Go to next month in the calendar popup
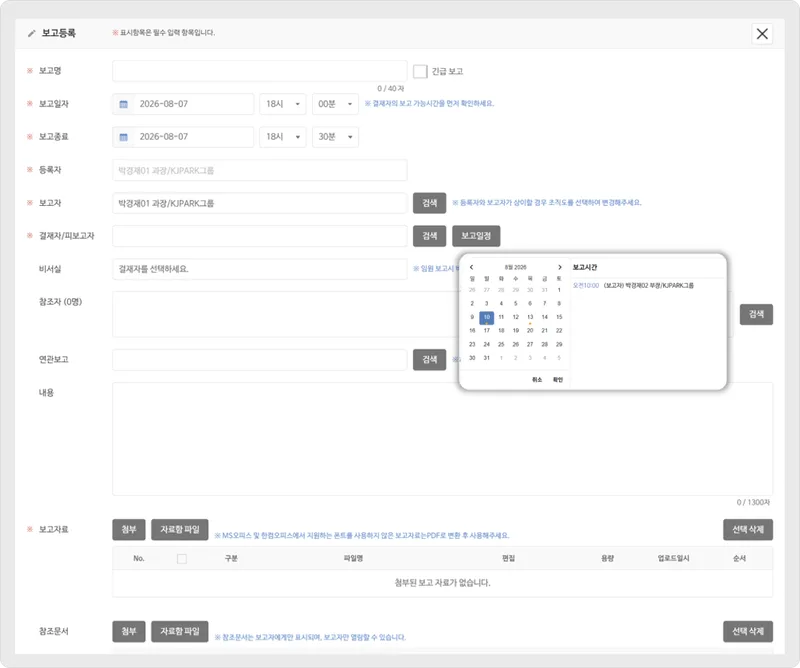Image resolution: width=800 pixels, height=668 pixels. click(560, 267)
